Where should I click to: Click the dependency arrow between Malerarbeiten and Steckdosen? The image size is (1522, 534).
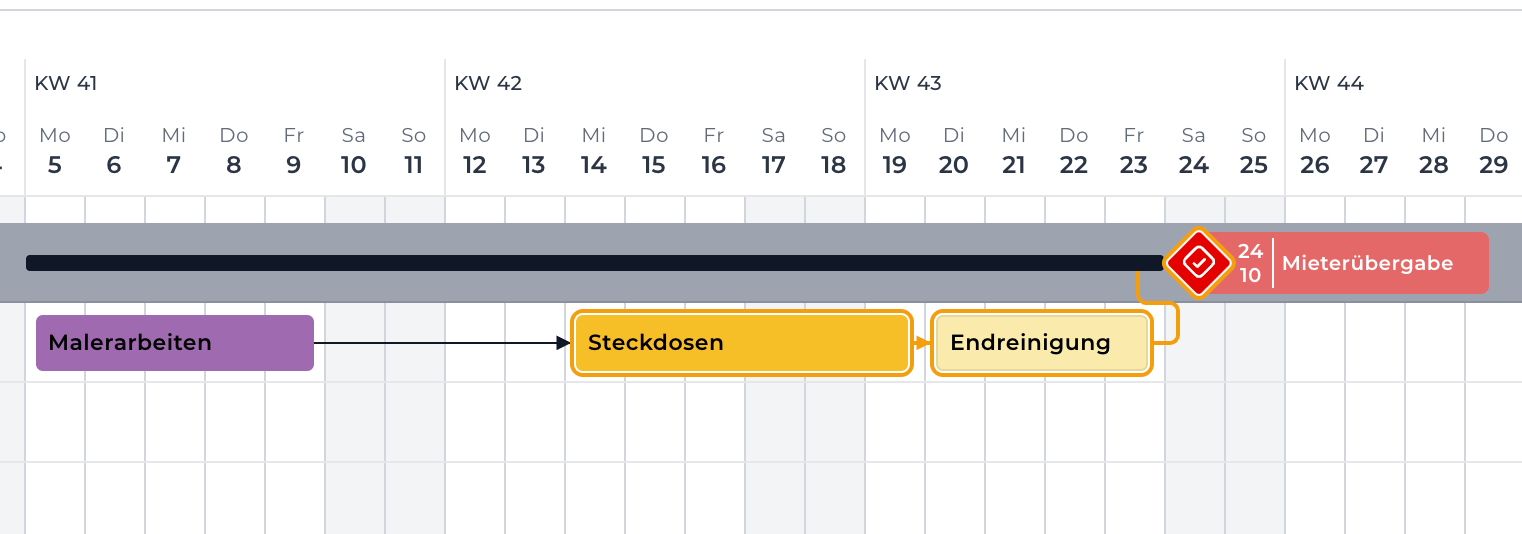tap(442, 343)
